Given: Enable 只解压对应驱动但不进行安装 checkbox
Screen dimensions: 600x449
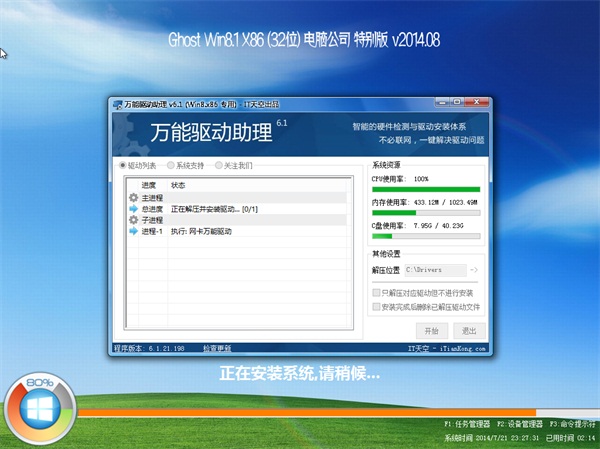Looking at the screenshot, I should click(376, 294).
